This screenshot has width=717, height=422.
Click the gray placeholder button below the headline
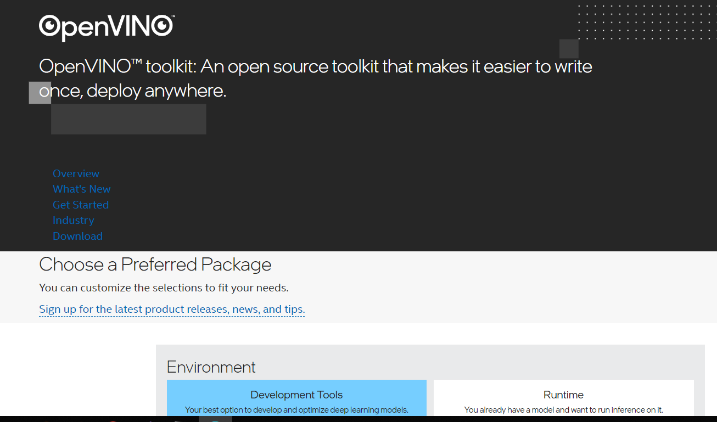pyautogui.click(x=128, y=119)
